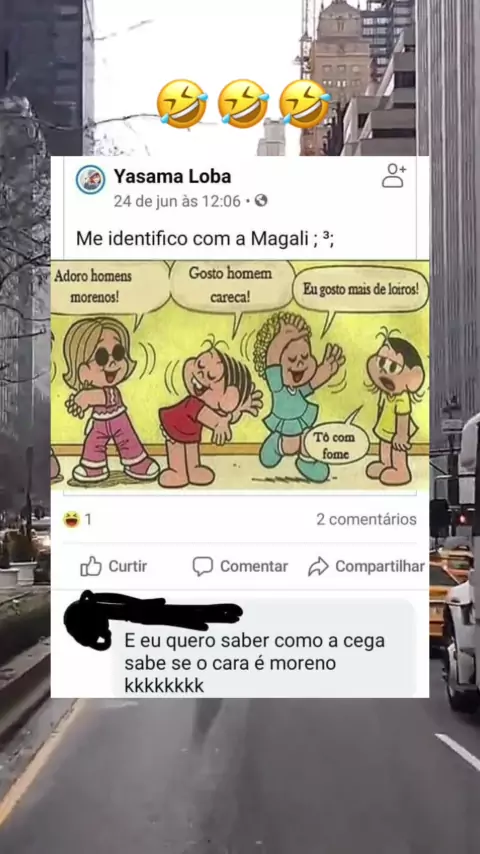Click the post caption 'Me identifico com a Magali'

click(205, 239)
